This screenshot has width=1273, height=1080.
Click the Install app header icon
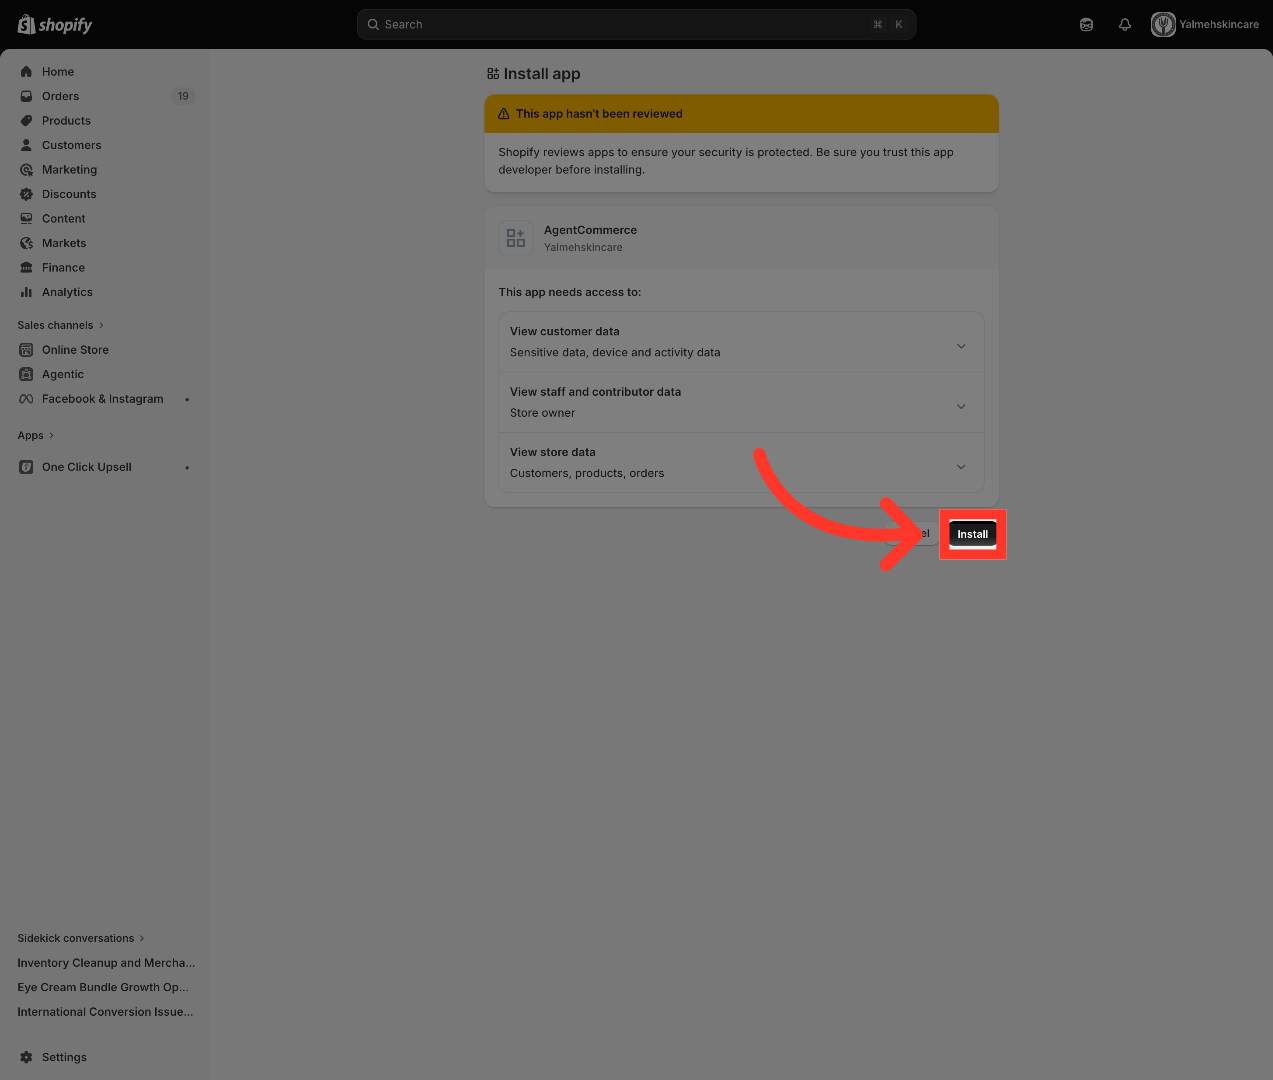(x=493, y=74)
